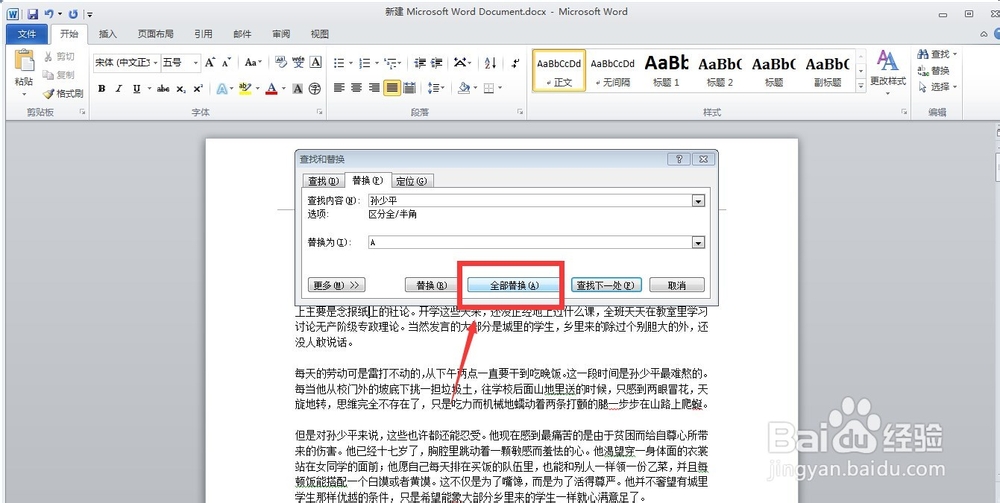The image size is (1000, 503).
Task: Show or hide paragraph marks
Action: pos(515,62)
